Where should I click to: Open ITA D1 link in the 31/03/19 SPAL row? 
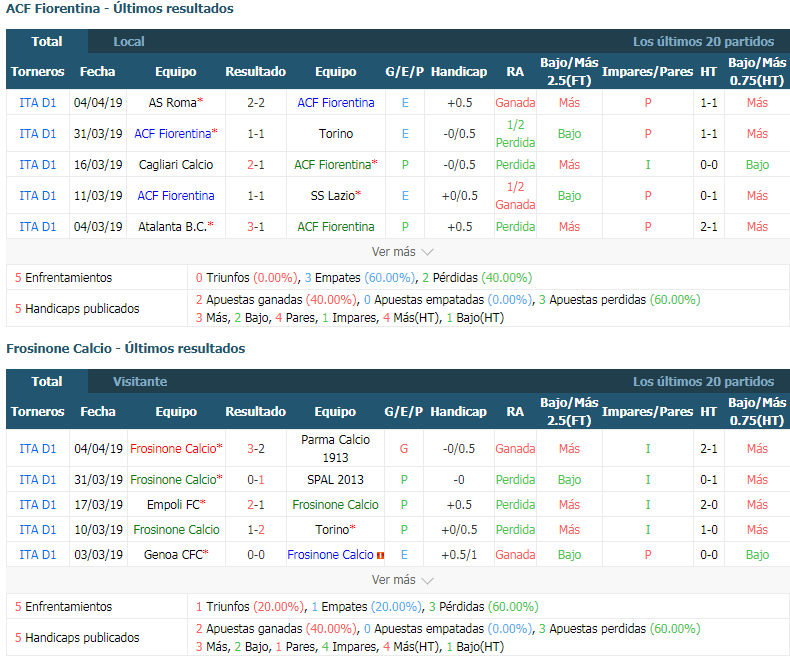click(38, 480)
